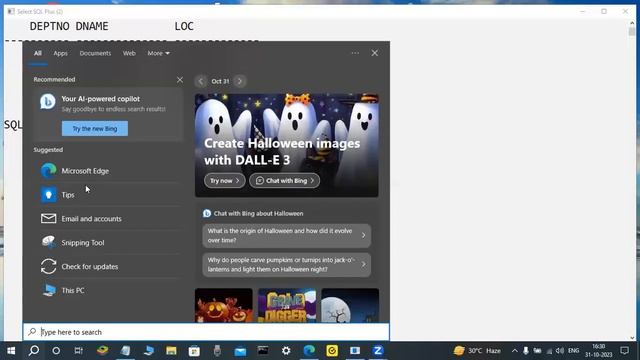
Task: Click SQL Plus window vertical scrollbar
Action: point(632,180)
